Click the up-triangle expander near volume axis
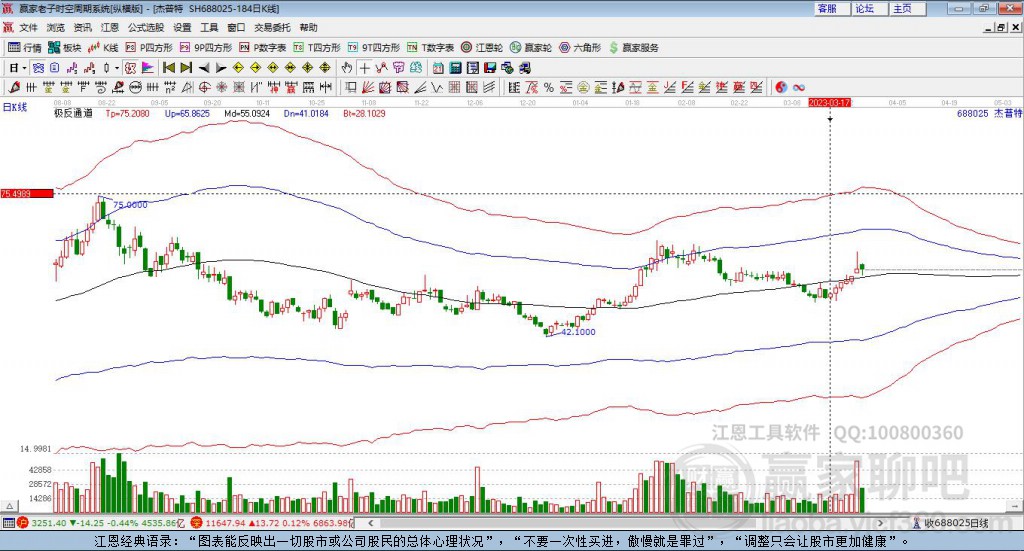1024x551 pixels. point(9,506)
